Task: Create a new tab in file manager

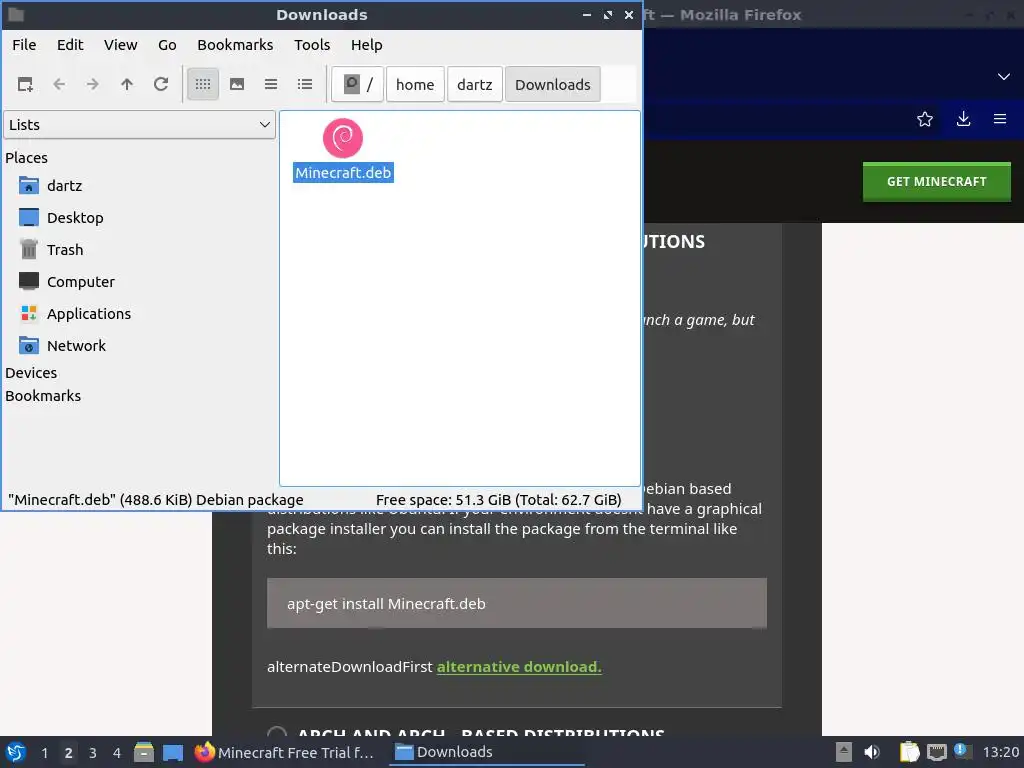Action: pyautogui.click(x=25, y=84)
